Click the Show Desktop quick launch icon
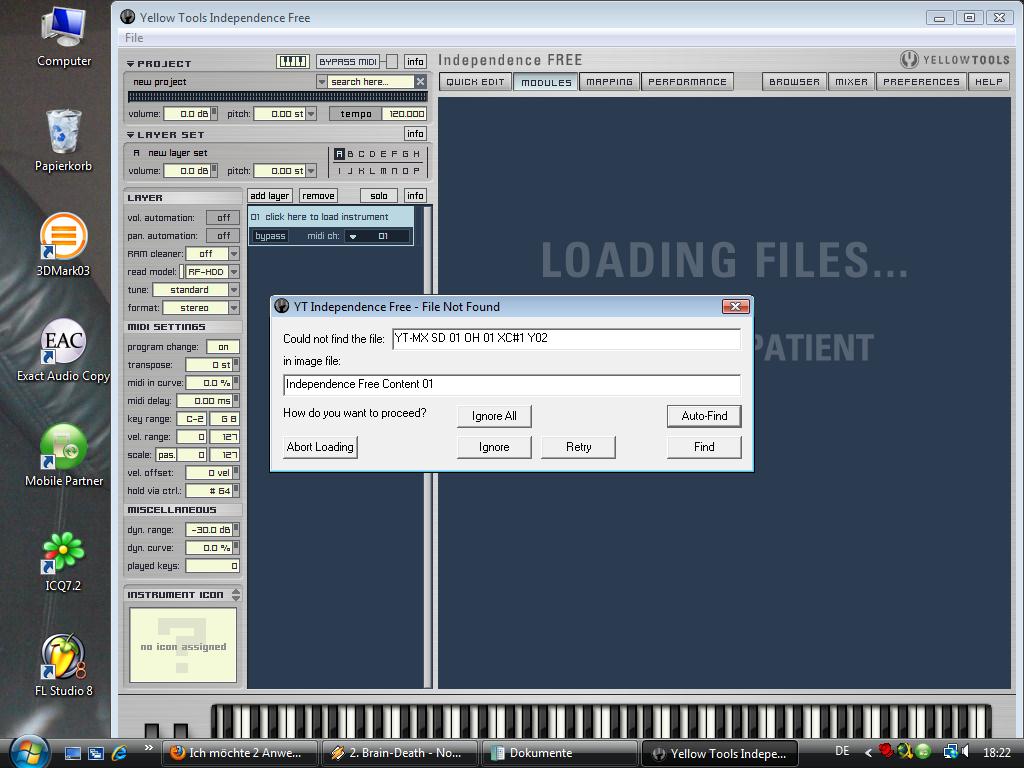This screenshot has width=1024, height=768. (72, 753)
